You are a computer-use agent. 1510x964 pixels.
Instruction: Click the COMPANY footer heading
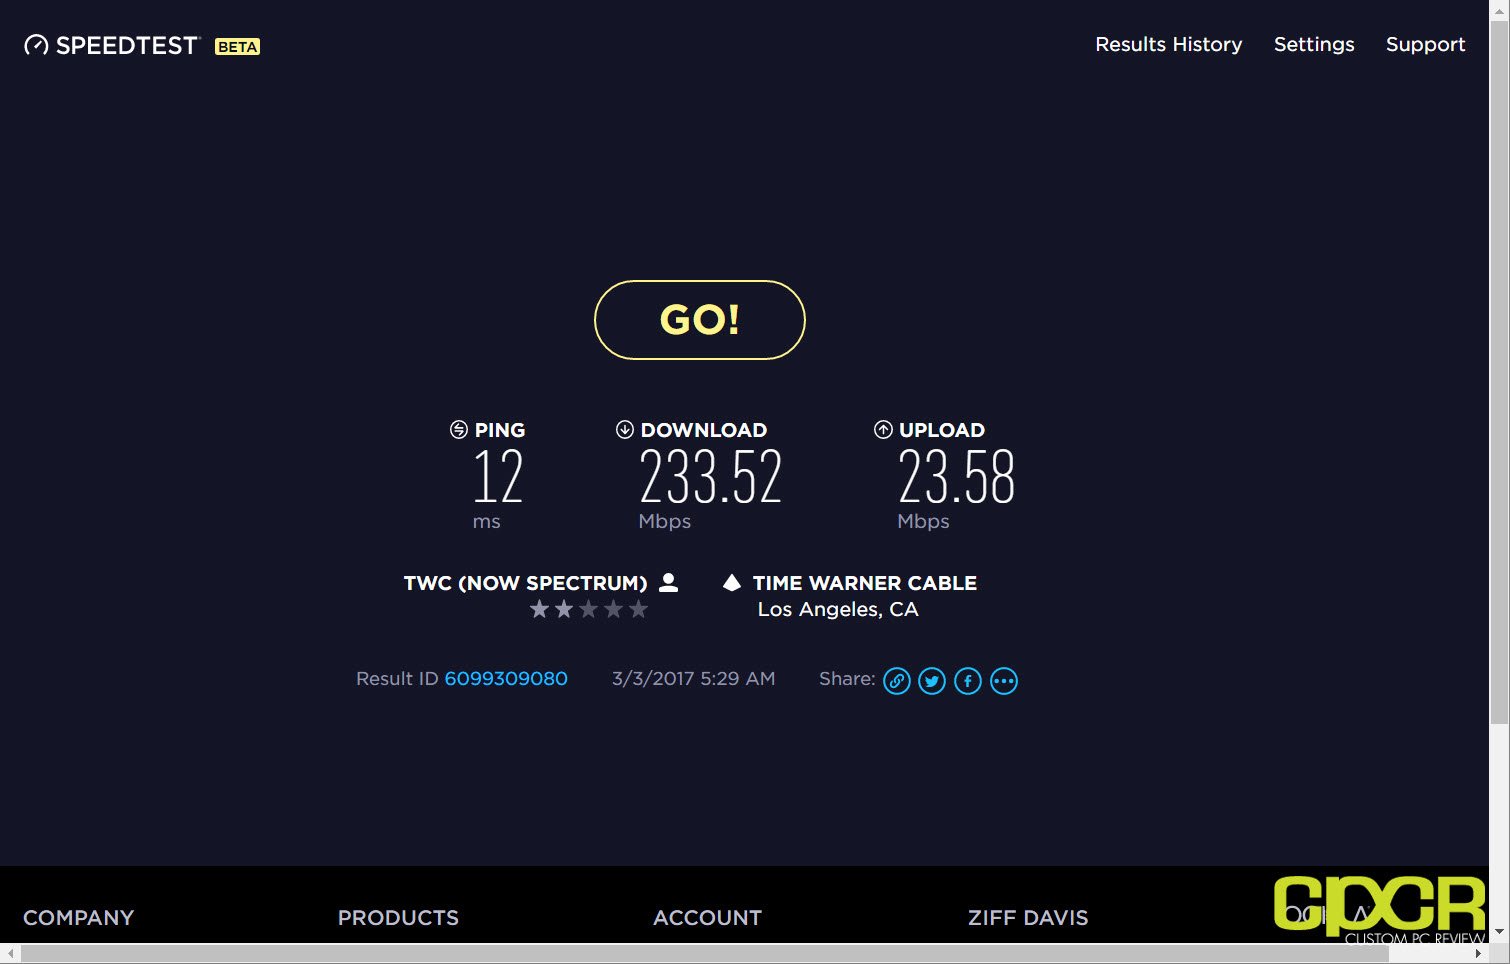point(78,917)
